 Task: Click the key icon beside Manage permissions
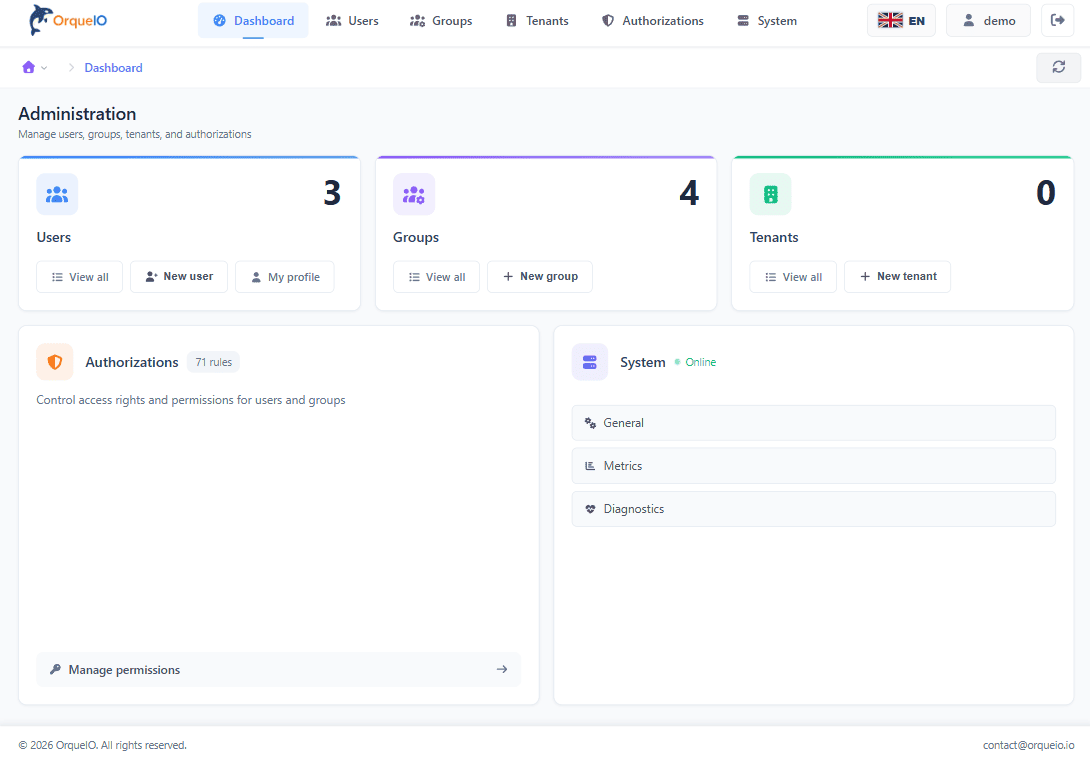(x=55, y=670)
